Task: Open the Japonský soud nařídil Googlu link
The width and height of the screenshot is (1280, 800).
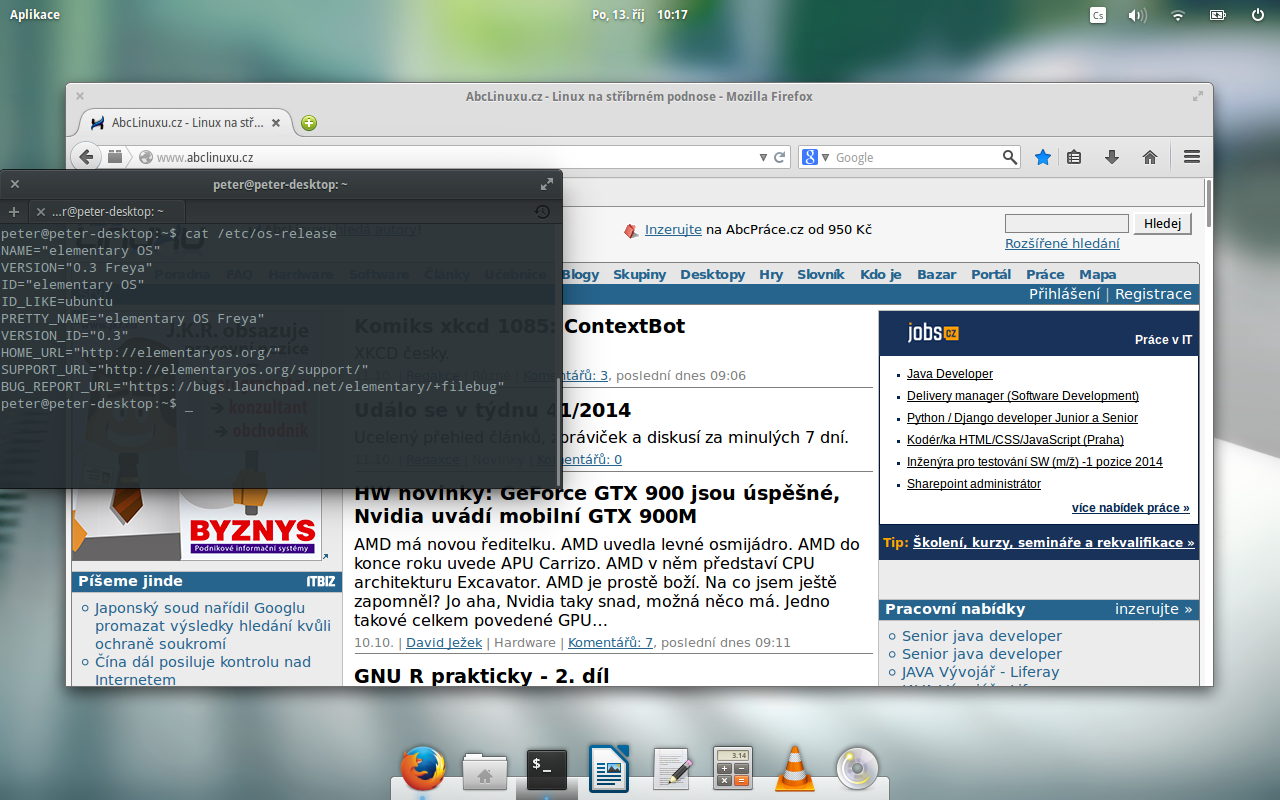Action: 213,625
